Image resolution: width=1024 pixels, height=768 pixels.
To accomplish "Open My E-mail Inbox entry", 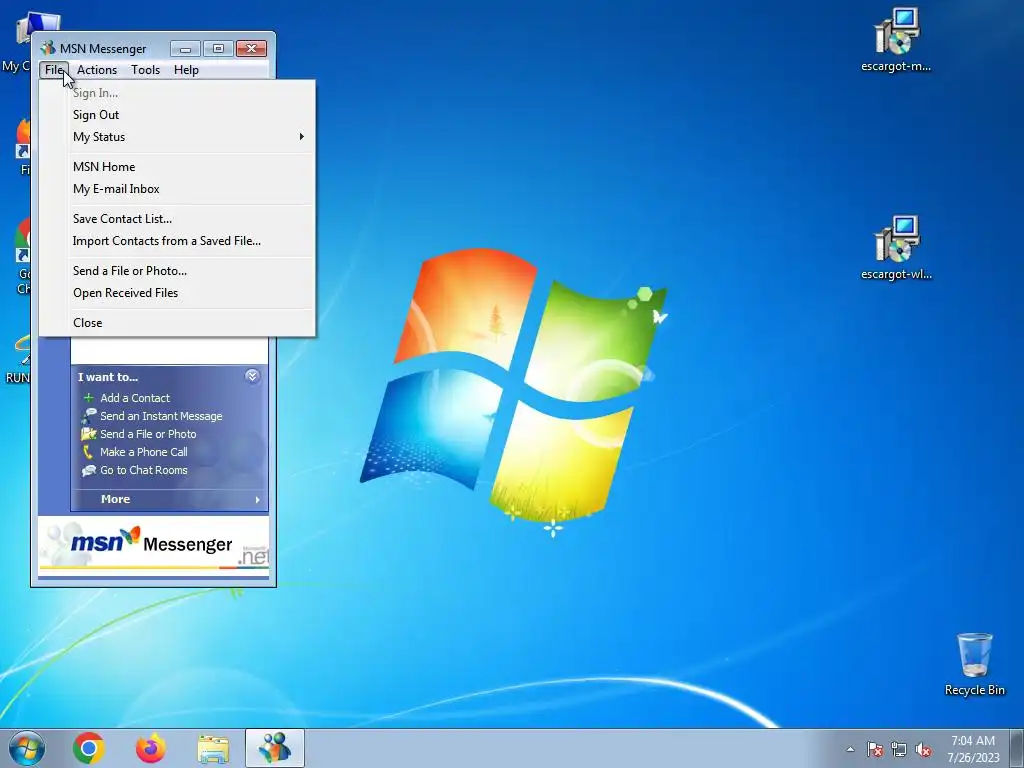I will point(176,189).
